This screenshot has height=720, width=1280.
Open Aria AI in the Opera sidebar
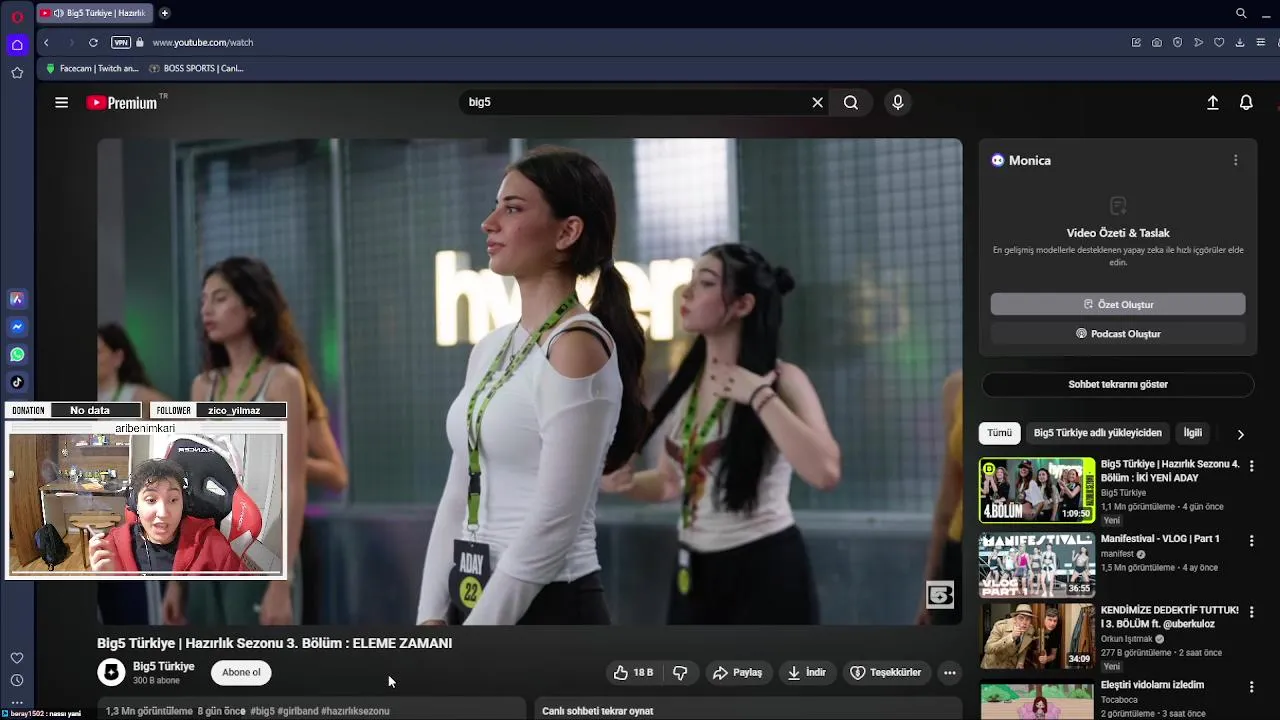click(x=17, y=299)
